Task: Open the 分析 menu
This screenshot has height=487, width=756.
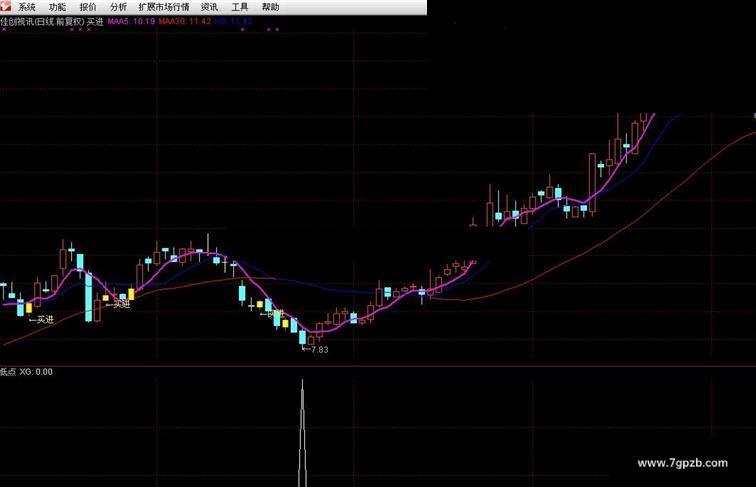Action: (x=118, y=7)
